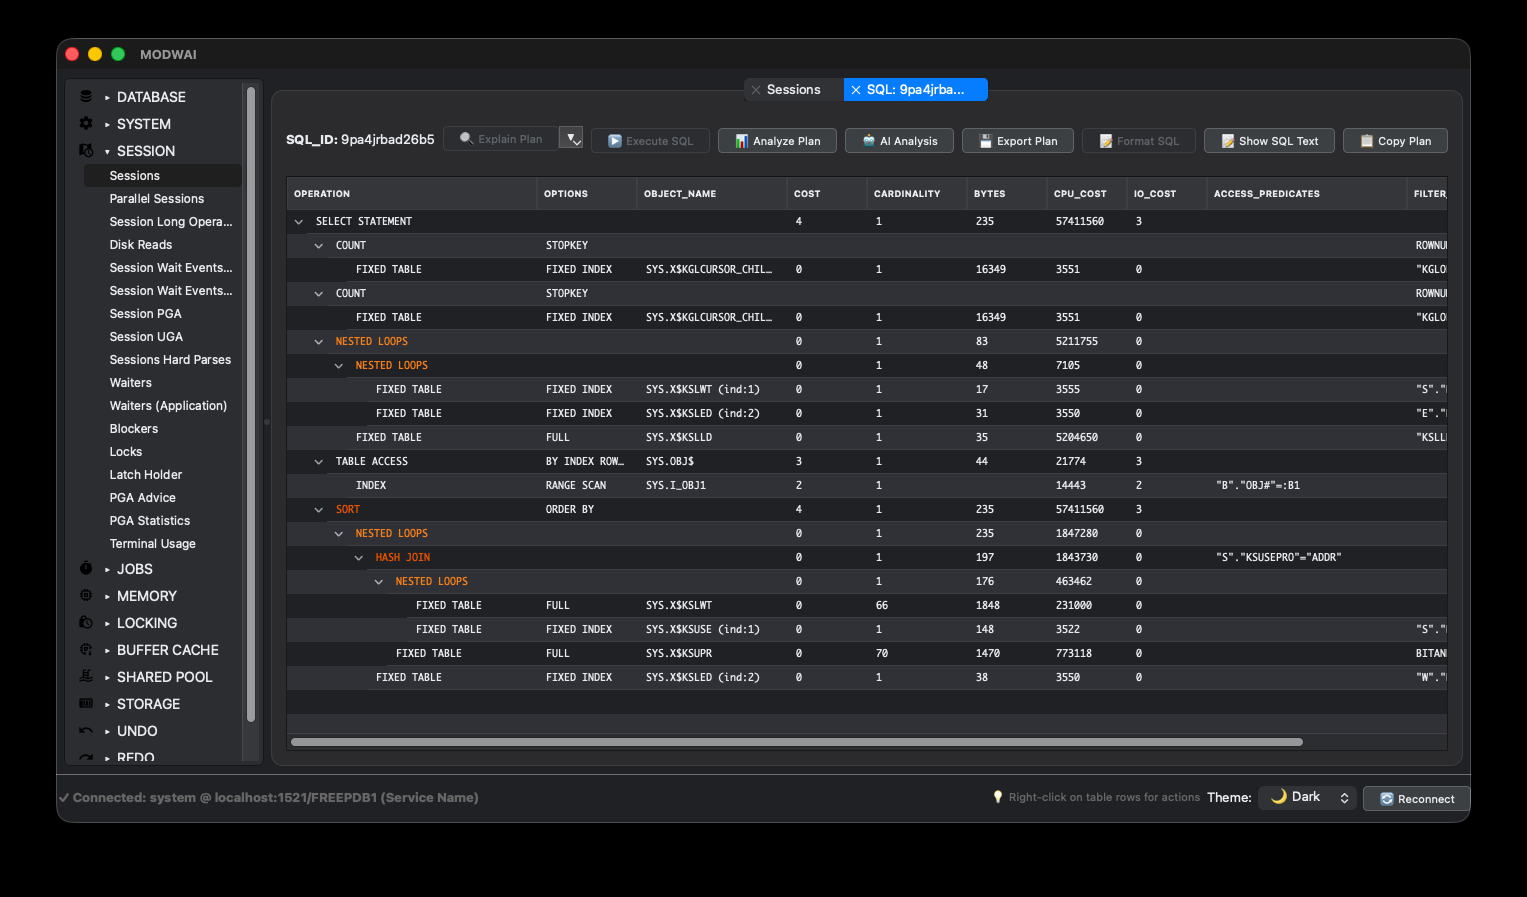Collapse the SELECT STATEMENT plan row
Screen dimensions: 1527x897
(298, 221)
